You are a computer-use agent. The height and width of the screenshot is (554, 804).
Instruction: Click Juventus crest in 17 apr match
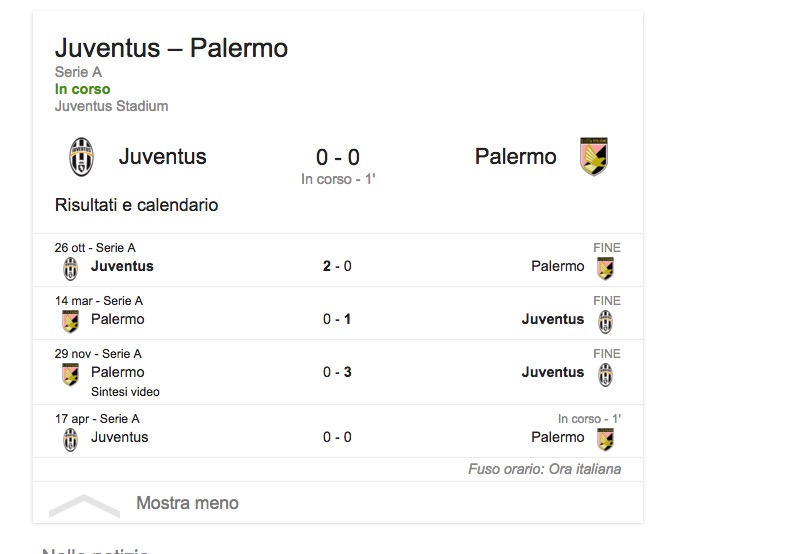[70, 439]
